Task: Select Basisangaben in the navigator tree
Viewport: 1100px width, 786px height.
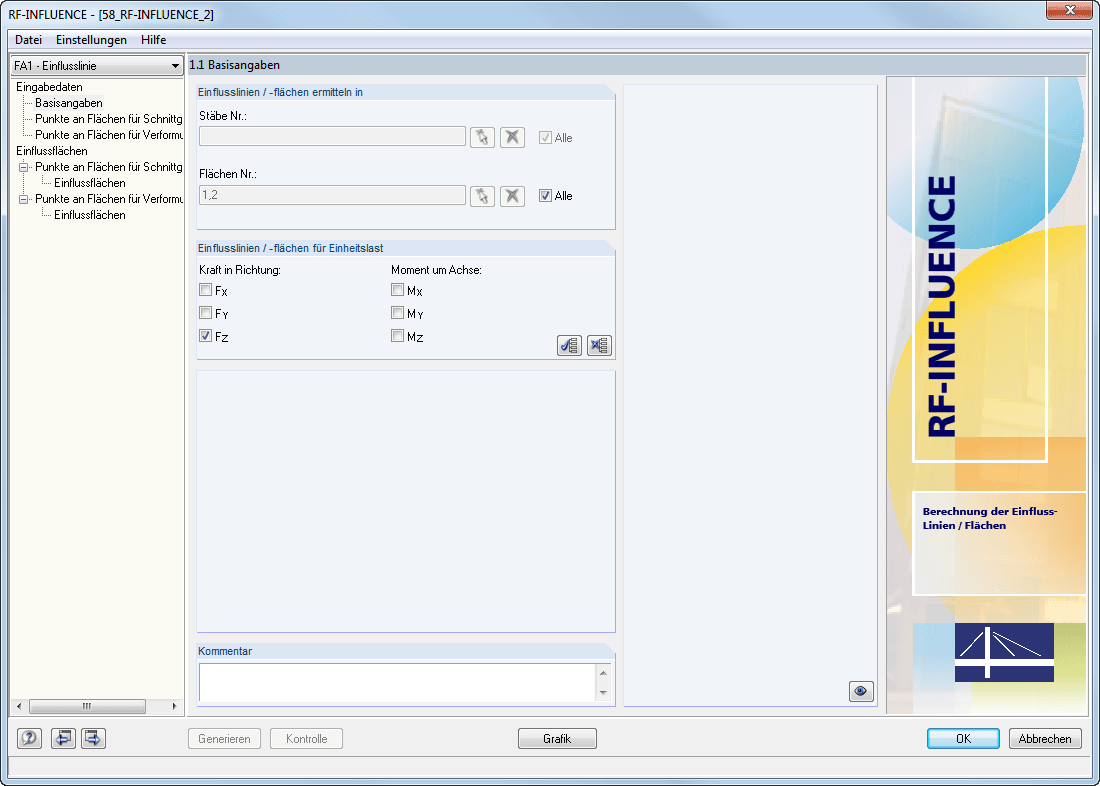Action: 69,103
